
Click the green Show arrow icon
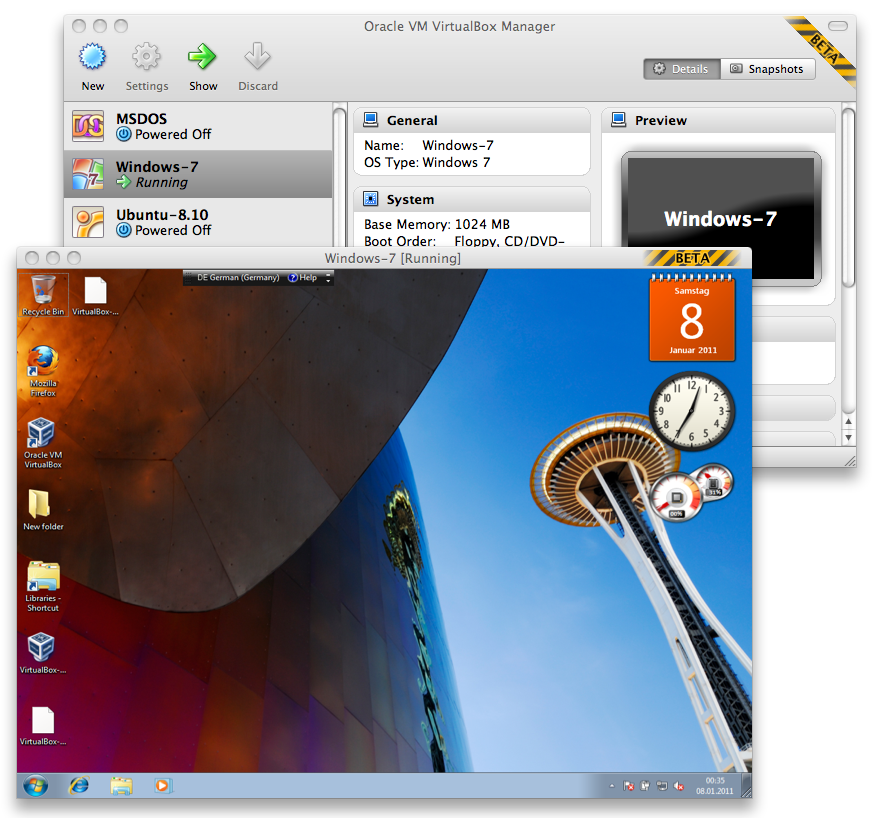[x=202, y=56]
